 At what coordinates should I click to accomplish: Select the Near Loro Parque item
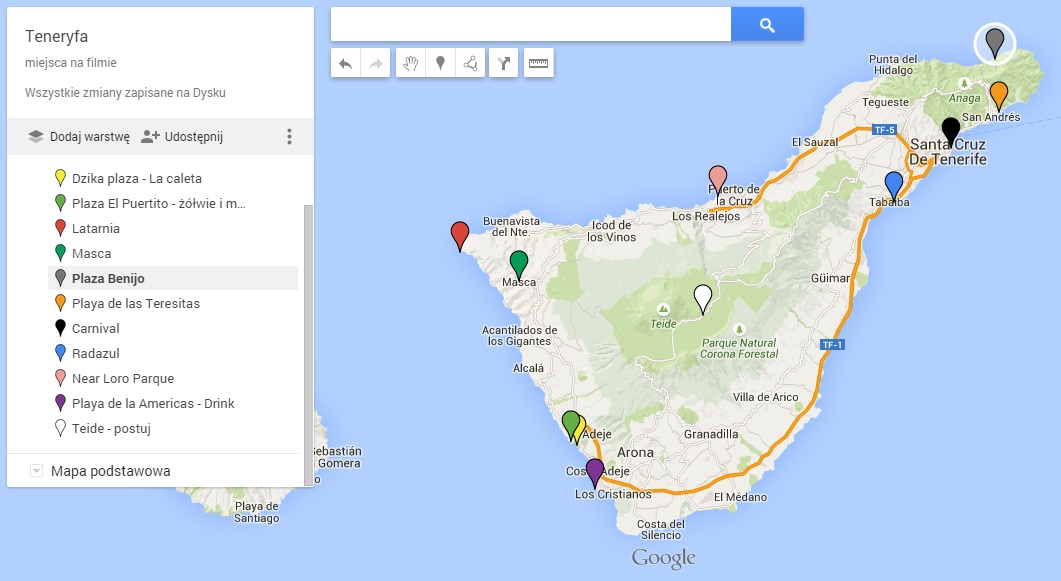click(173, 379)
